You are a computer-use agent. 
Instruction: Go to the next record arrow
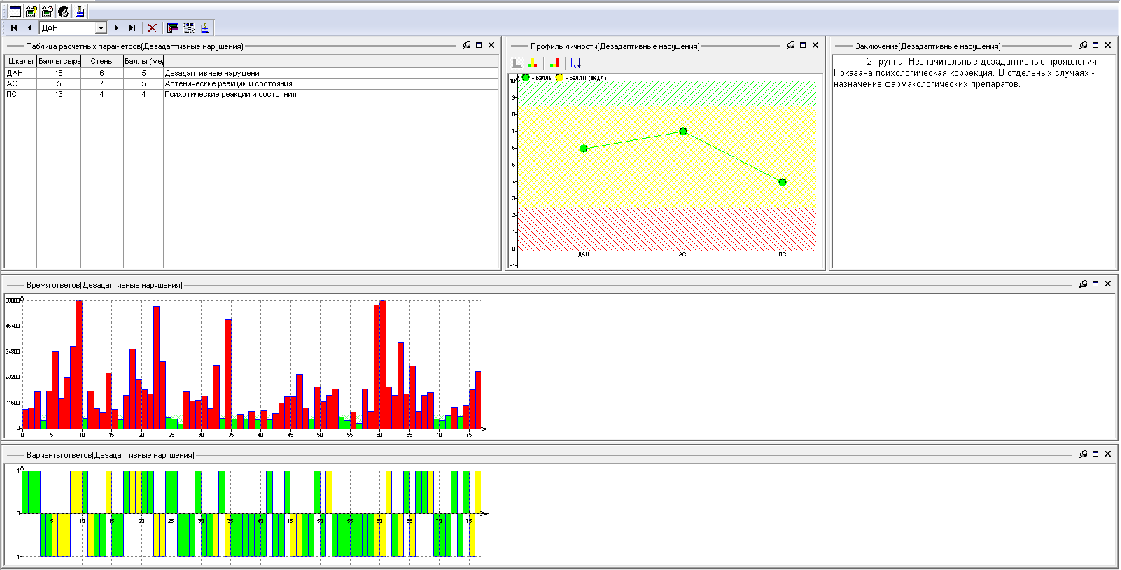pos(117,28)
